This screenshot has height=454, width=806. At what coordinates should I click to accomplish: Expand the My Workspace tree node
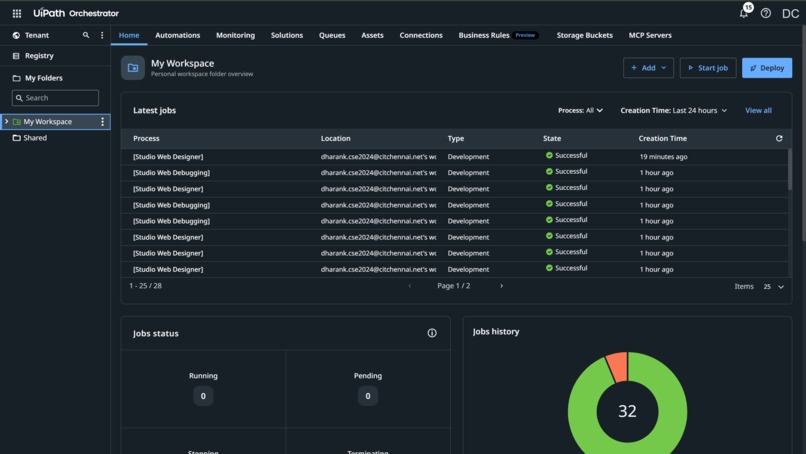pos(6,121)
